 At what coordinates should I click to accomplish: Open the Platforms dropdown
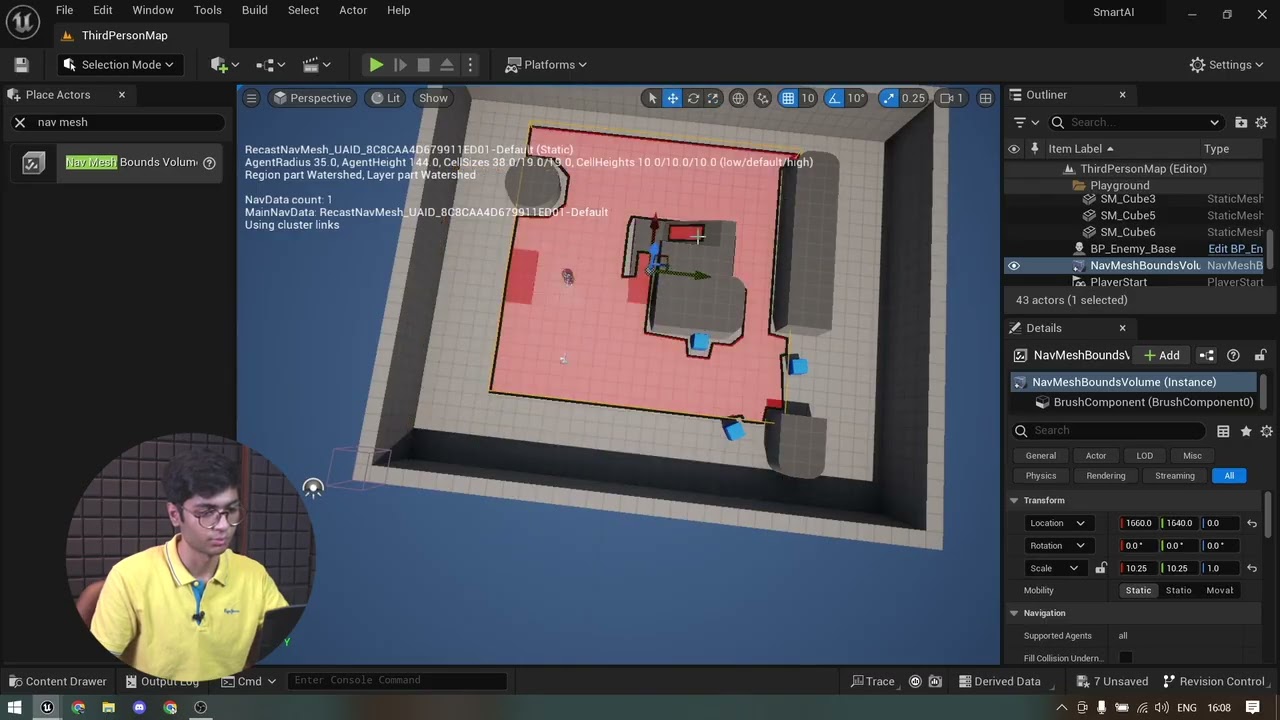[x=546, y=65]
